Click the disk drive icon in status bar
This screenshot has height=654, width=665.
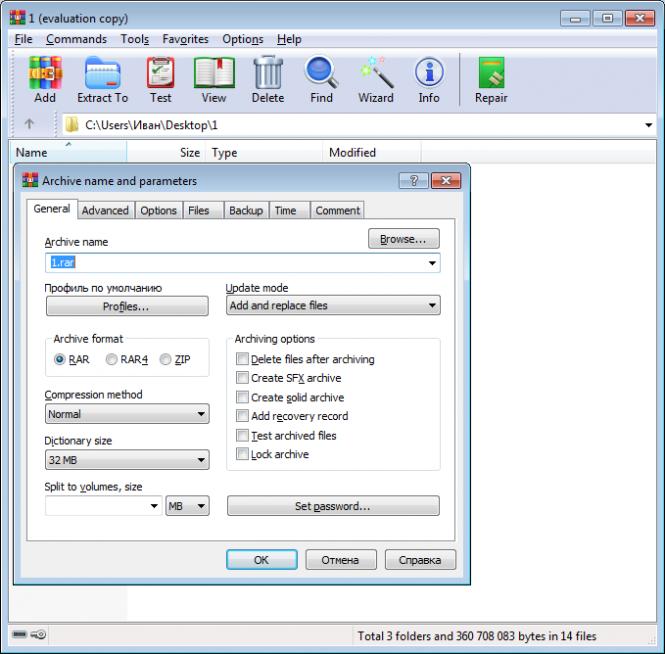20,634
